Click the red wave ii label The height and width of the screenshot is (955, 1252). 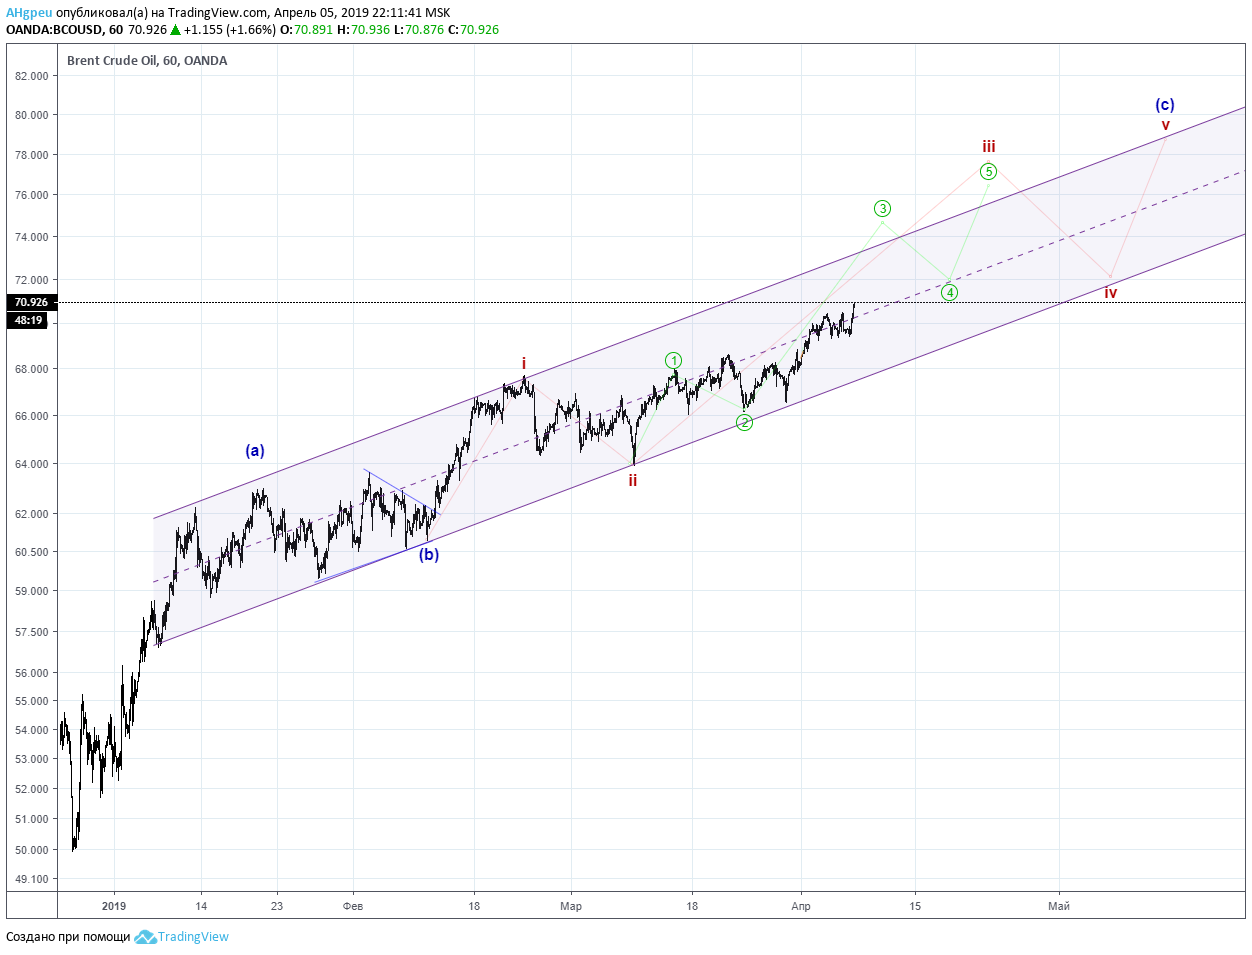click(633, 481)
